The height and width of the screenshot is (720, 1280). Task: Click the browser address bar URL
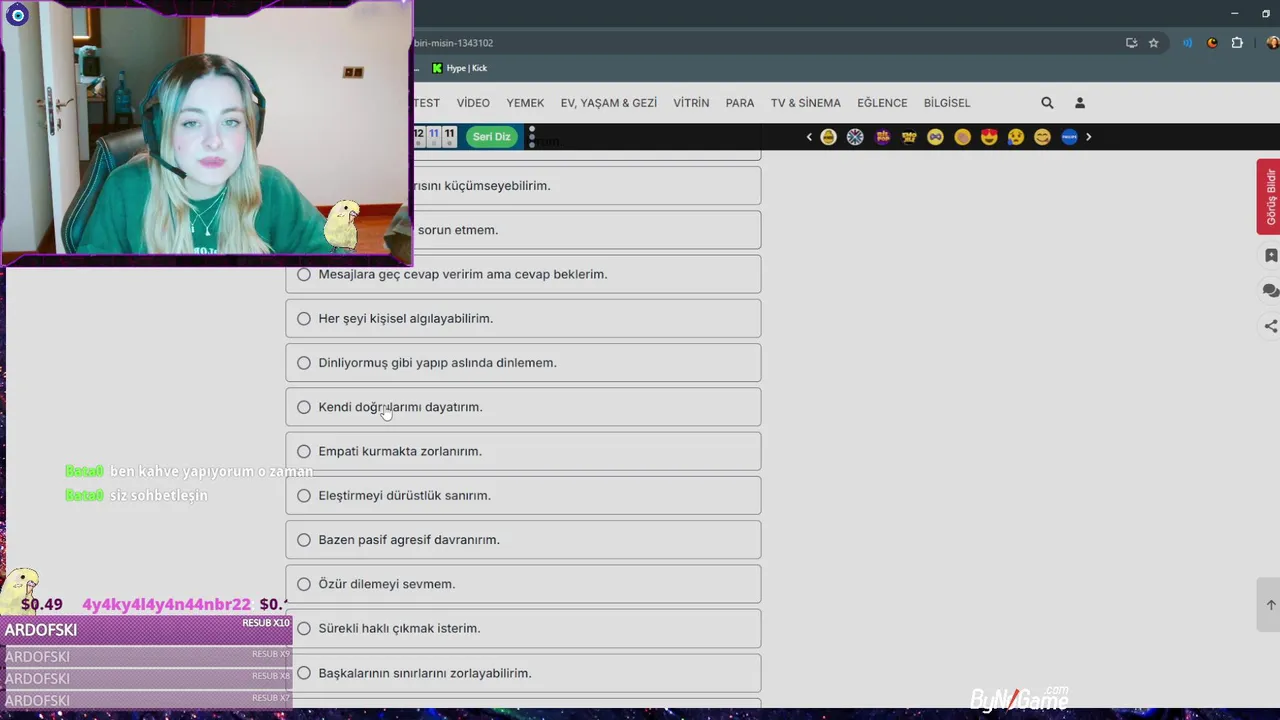453,43
